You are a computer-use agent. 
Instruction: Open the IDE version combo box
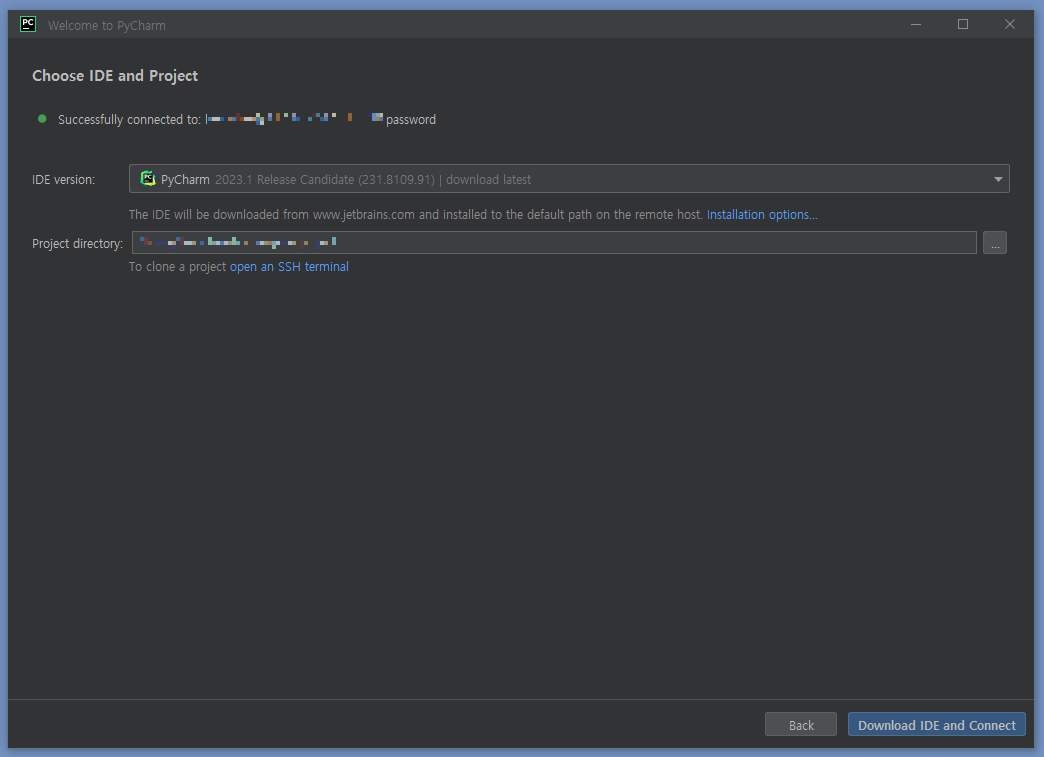(x=569, y=178)
